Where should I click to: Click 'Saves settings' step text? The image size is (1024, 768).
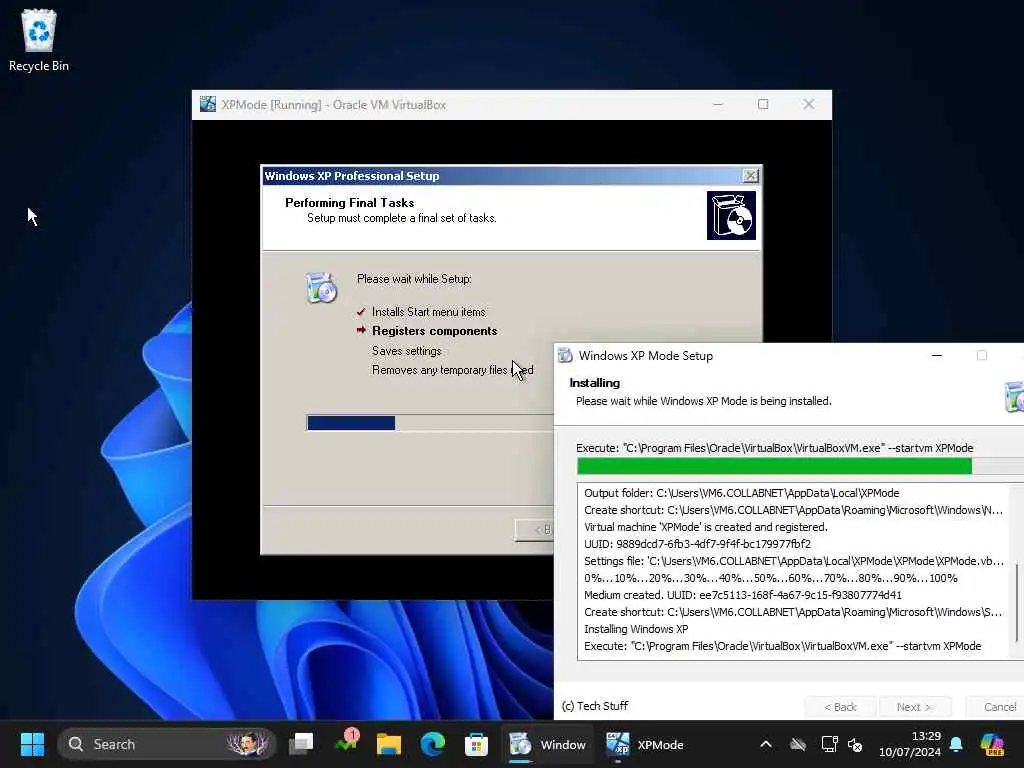click(406, 351)
